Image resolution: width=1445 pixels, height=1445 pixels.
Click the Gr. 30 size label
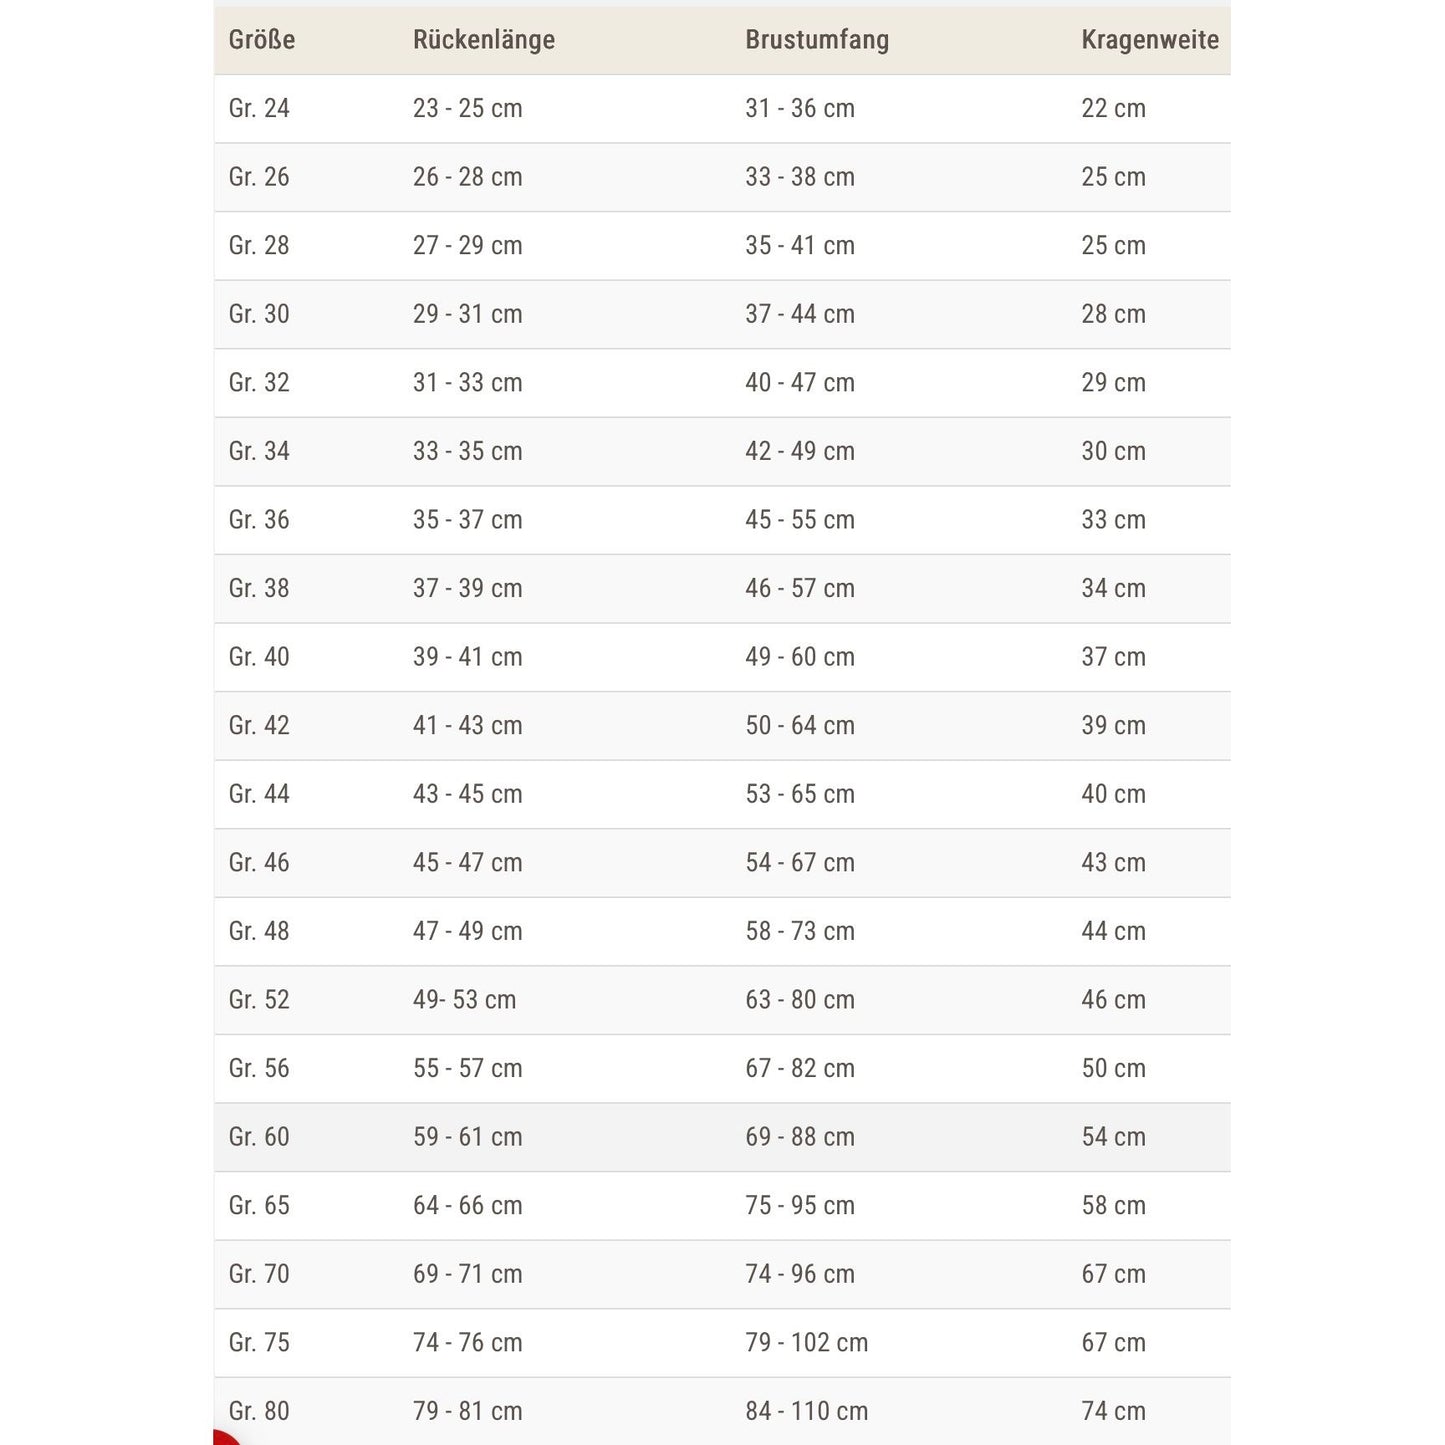(259, 314)
